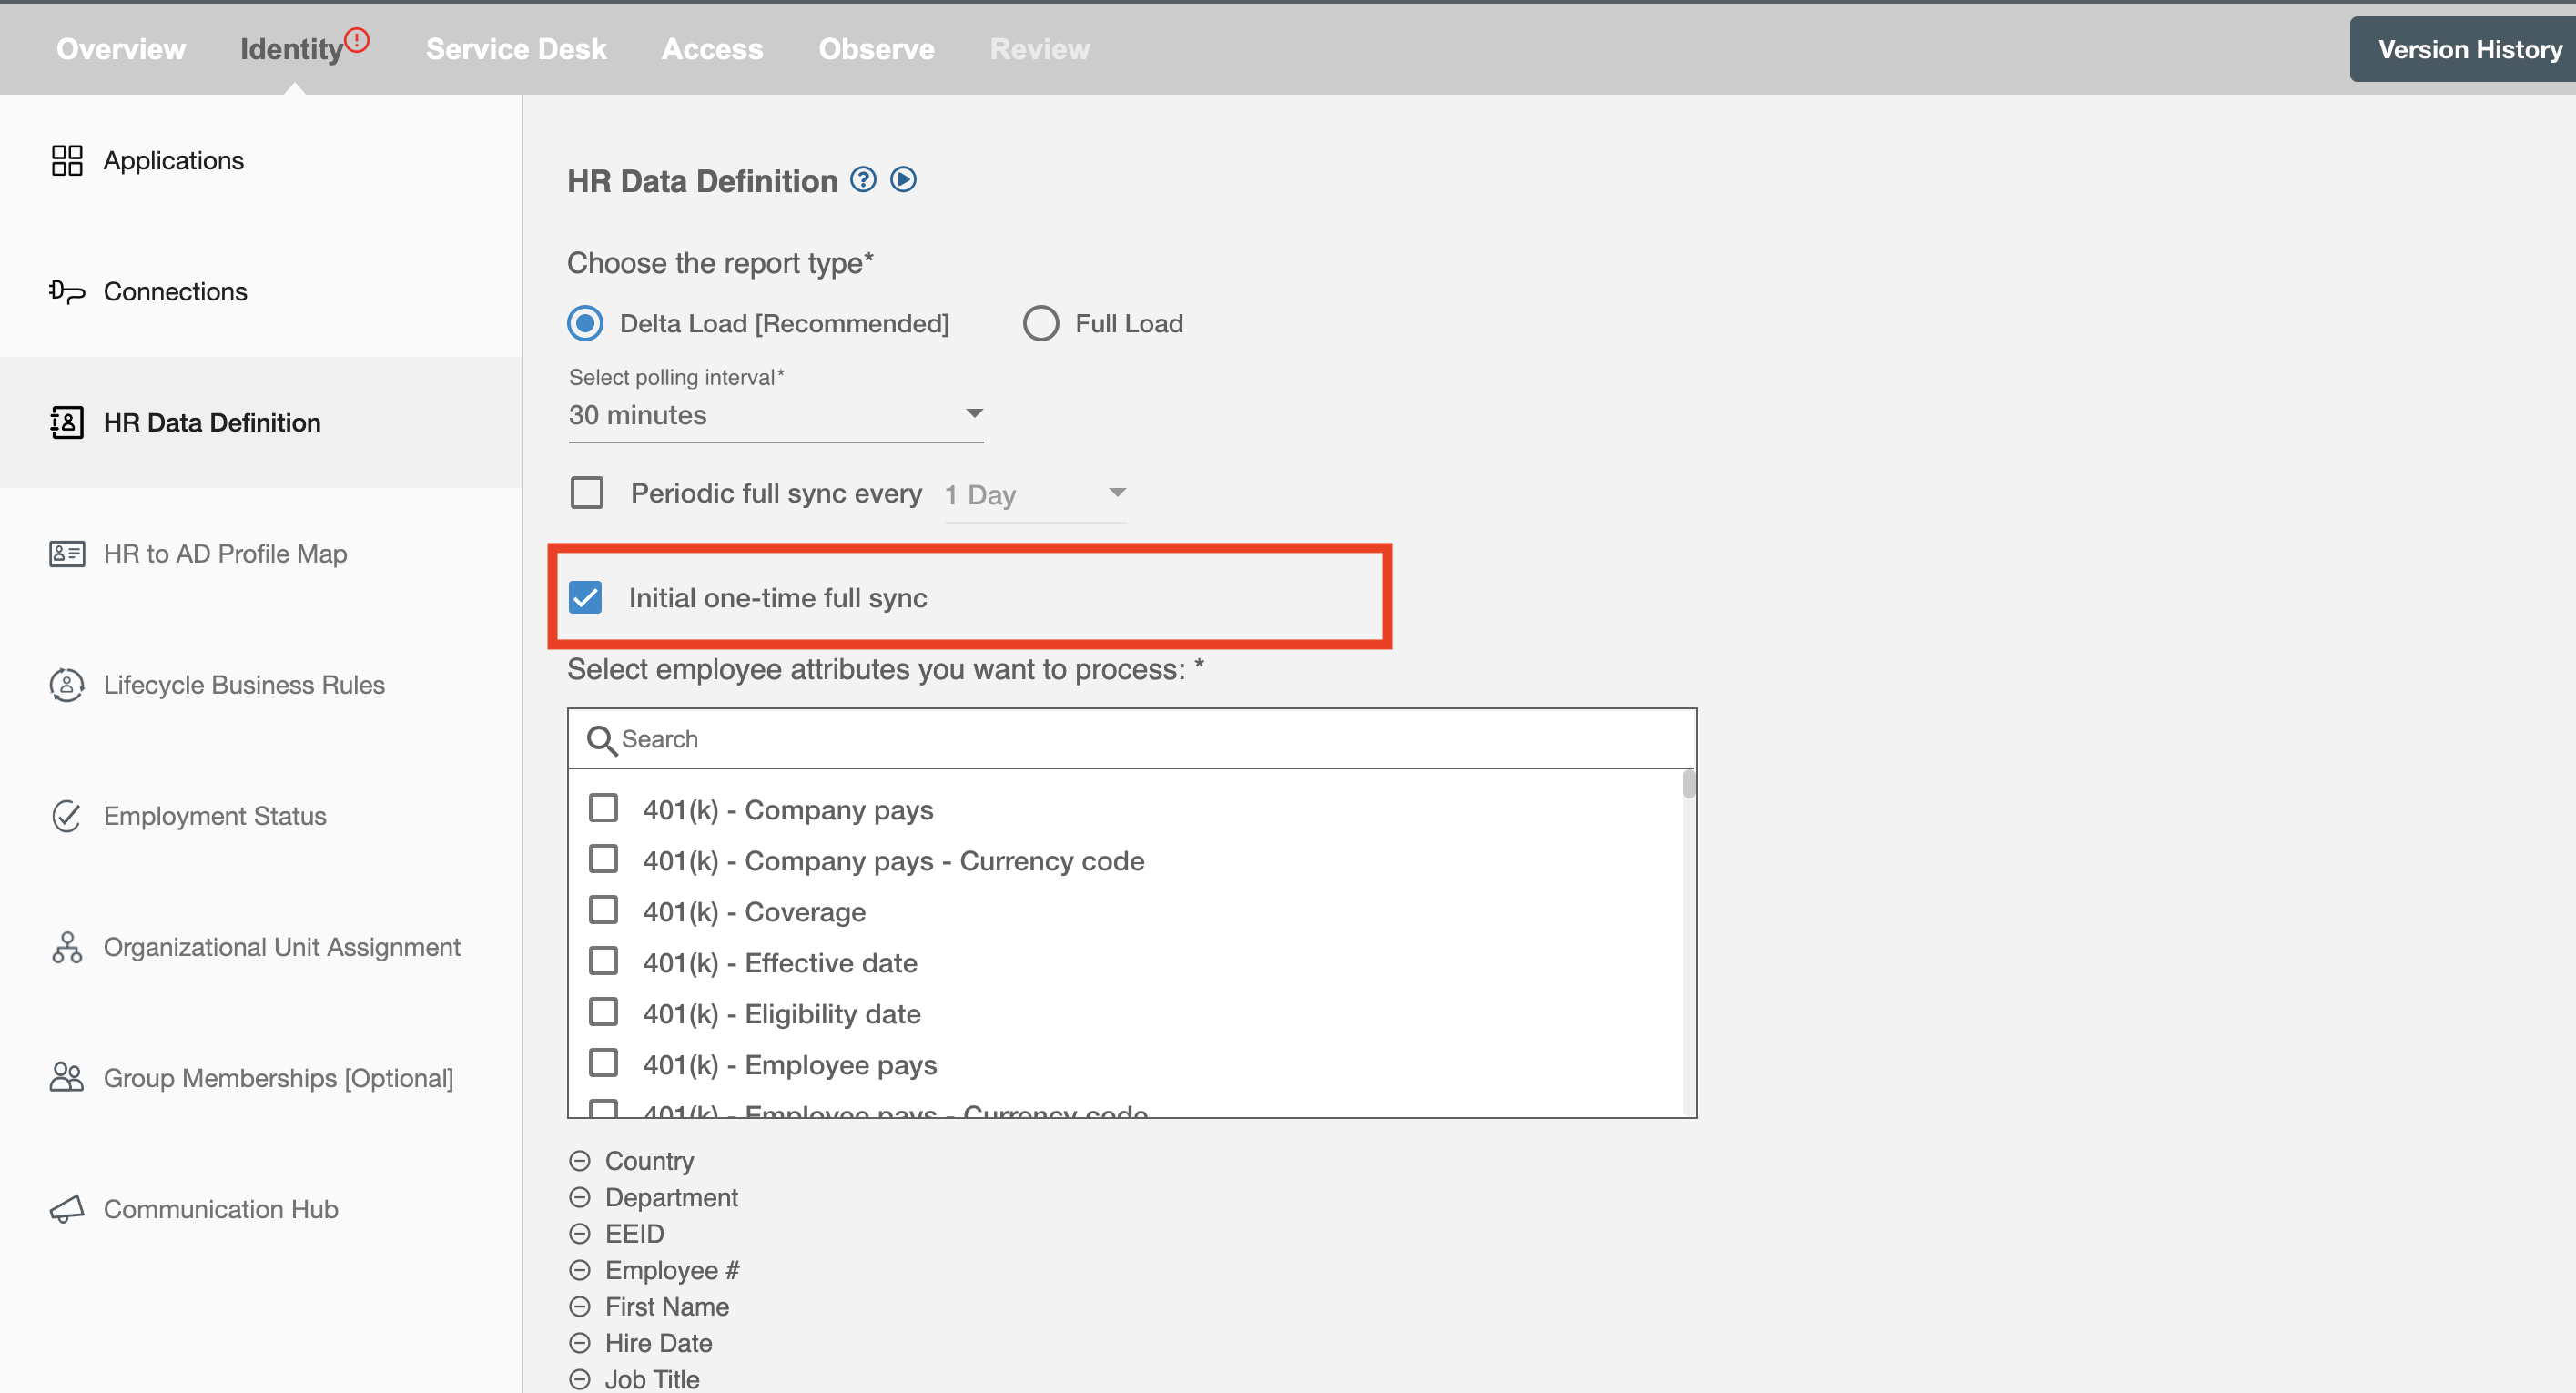Click the Applications grid icon in sidebar
The width and height of the screenshot is (2576, 1393).
67,160
